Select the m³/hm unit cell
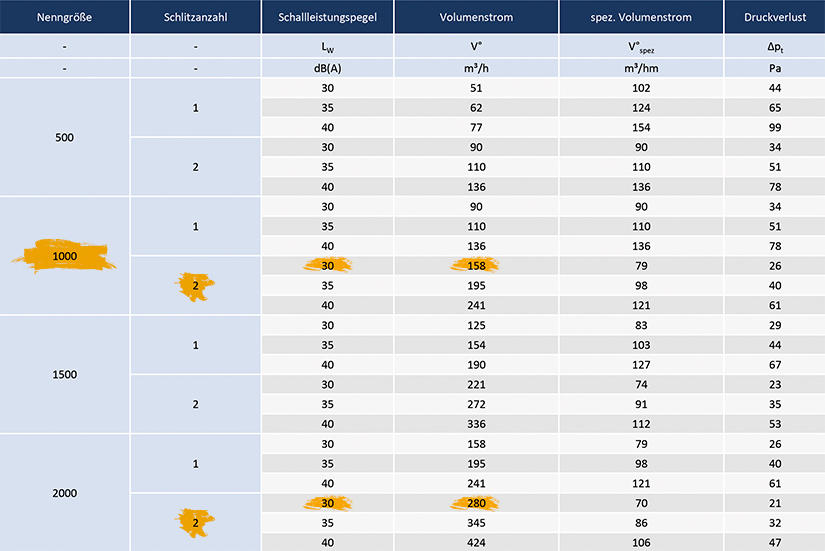Viewport: 825px width, 551px height. [640, 68]
